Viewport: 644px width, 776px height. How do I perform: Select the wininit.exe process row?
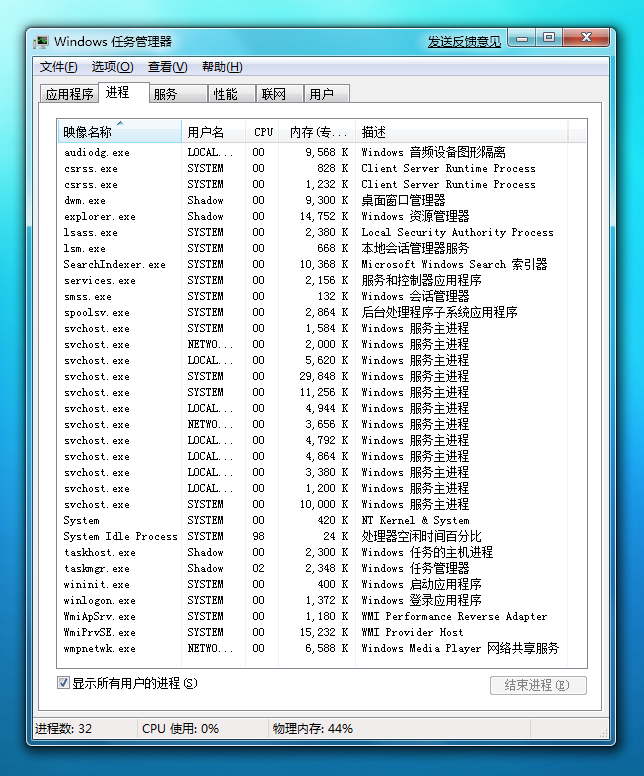(x=322, y=584)
